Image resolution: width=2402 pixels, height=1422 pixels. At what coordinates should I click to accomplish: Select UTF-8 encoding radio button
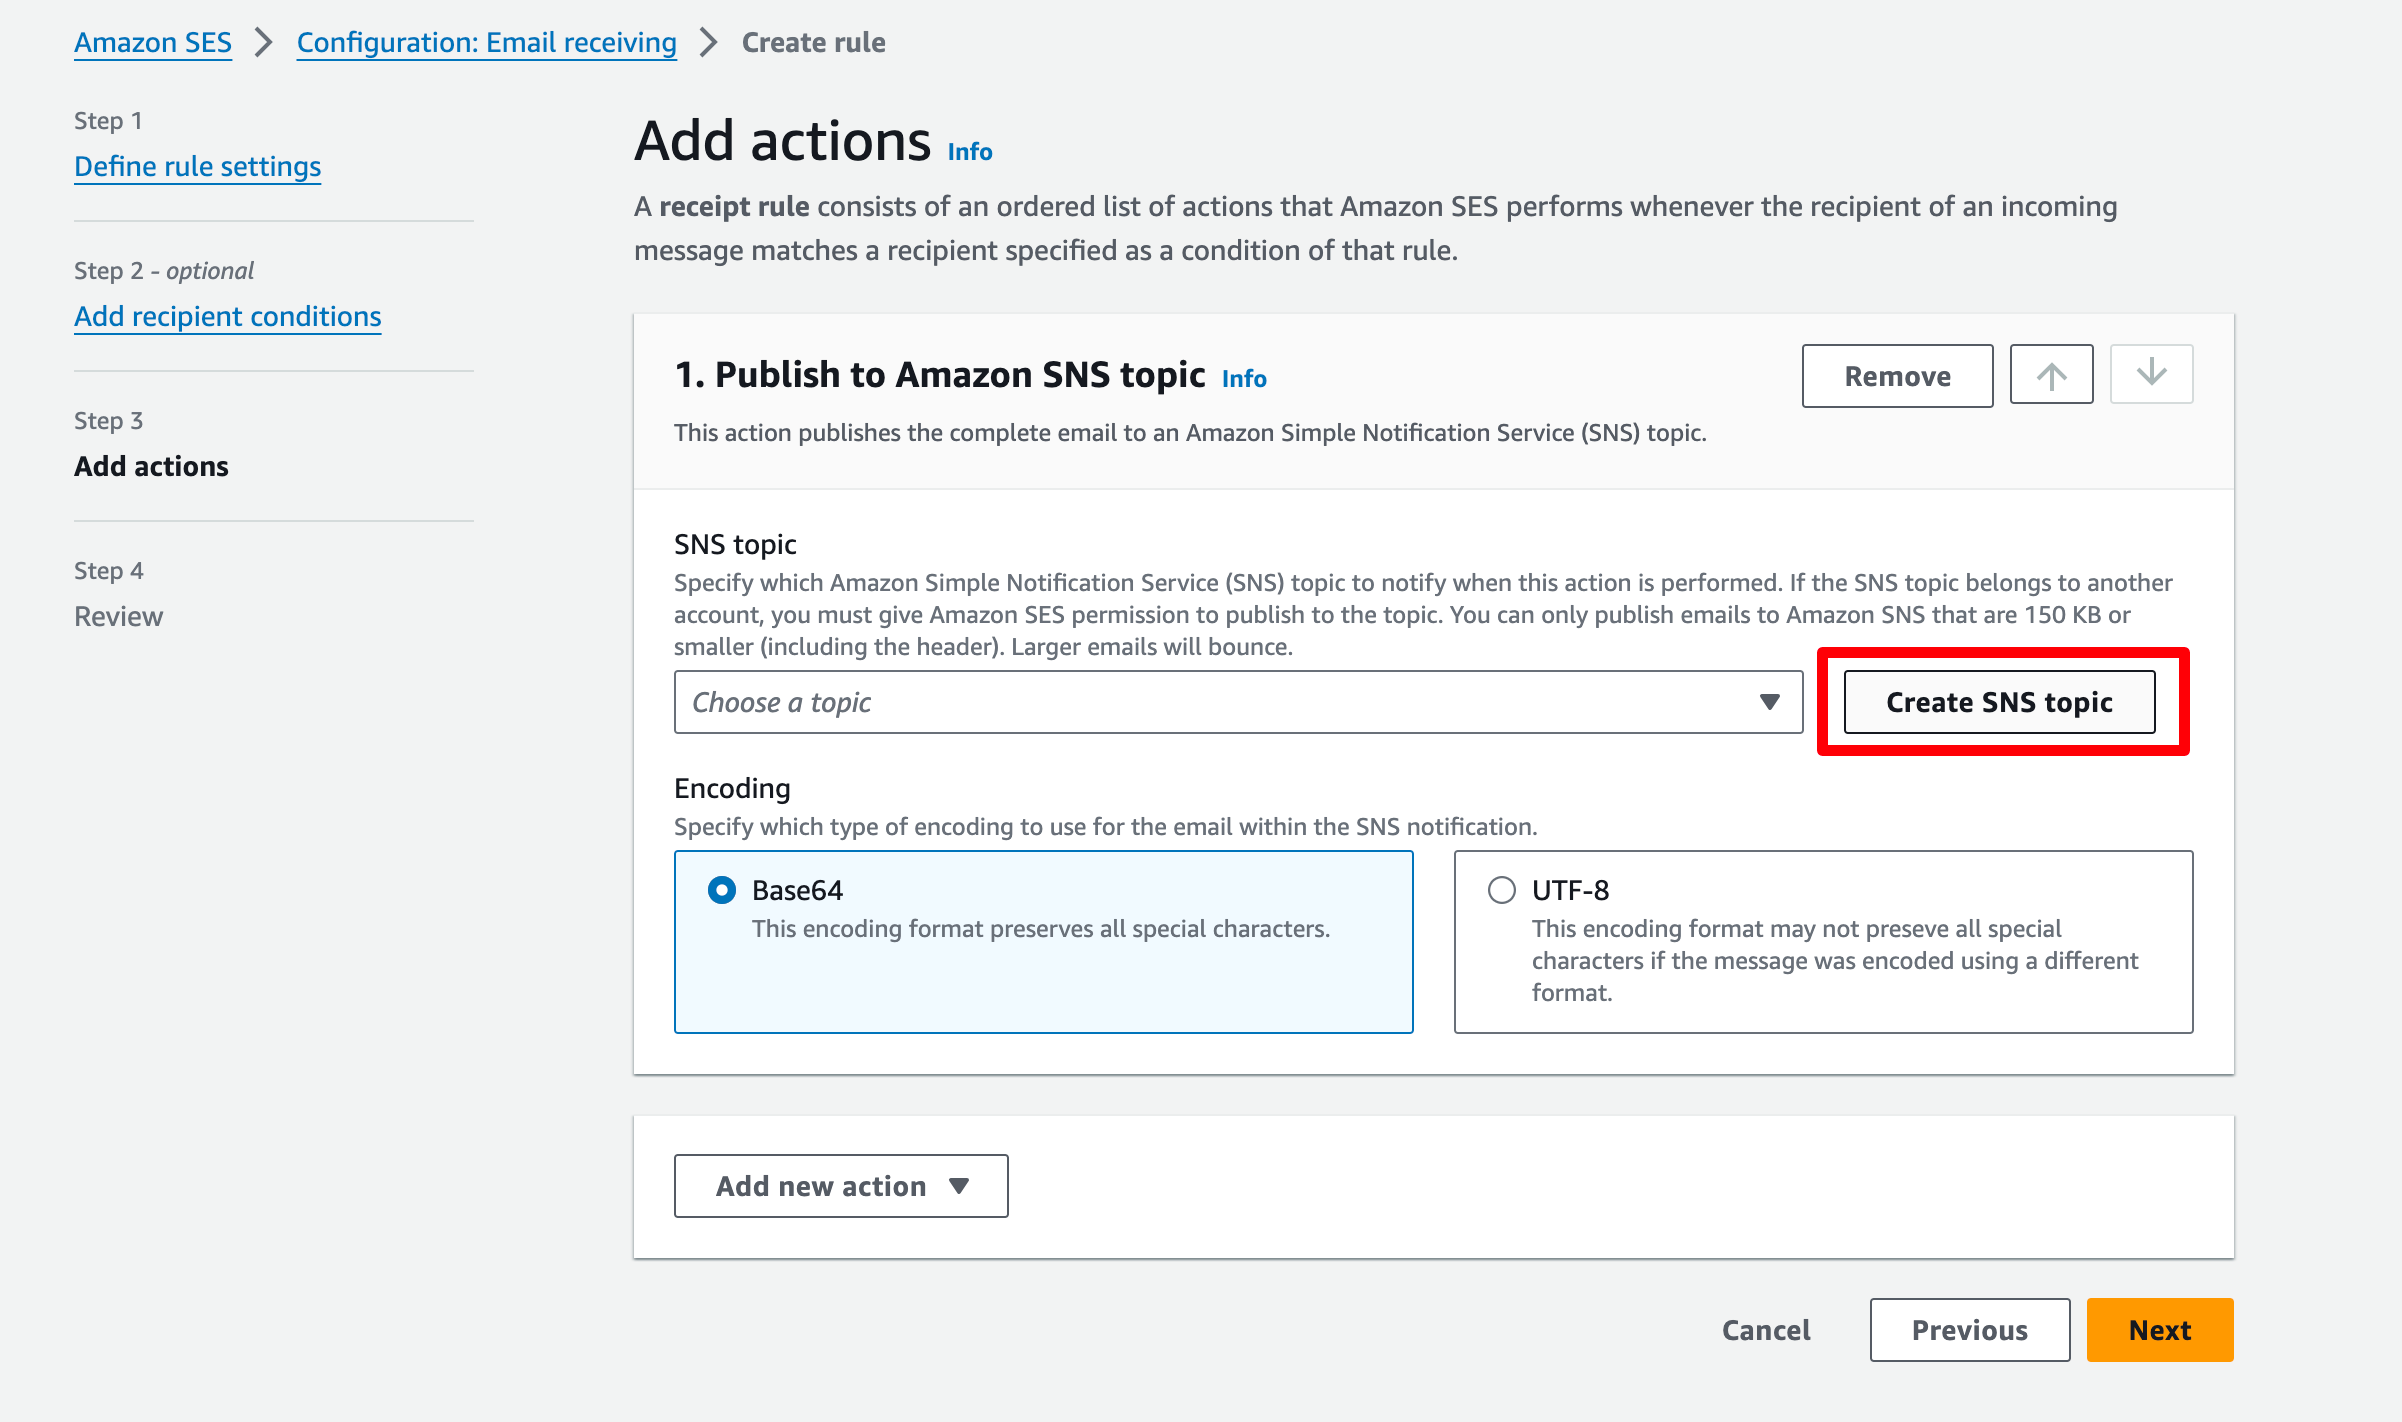coord(1501,890)
